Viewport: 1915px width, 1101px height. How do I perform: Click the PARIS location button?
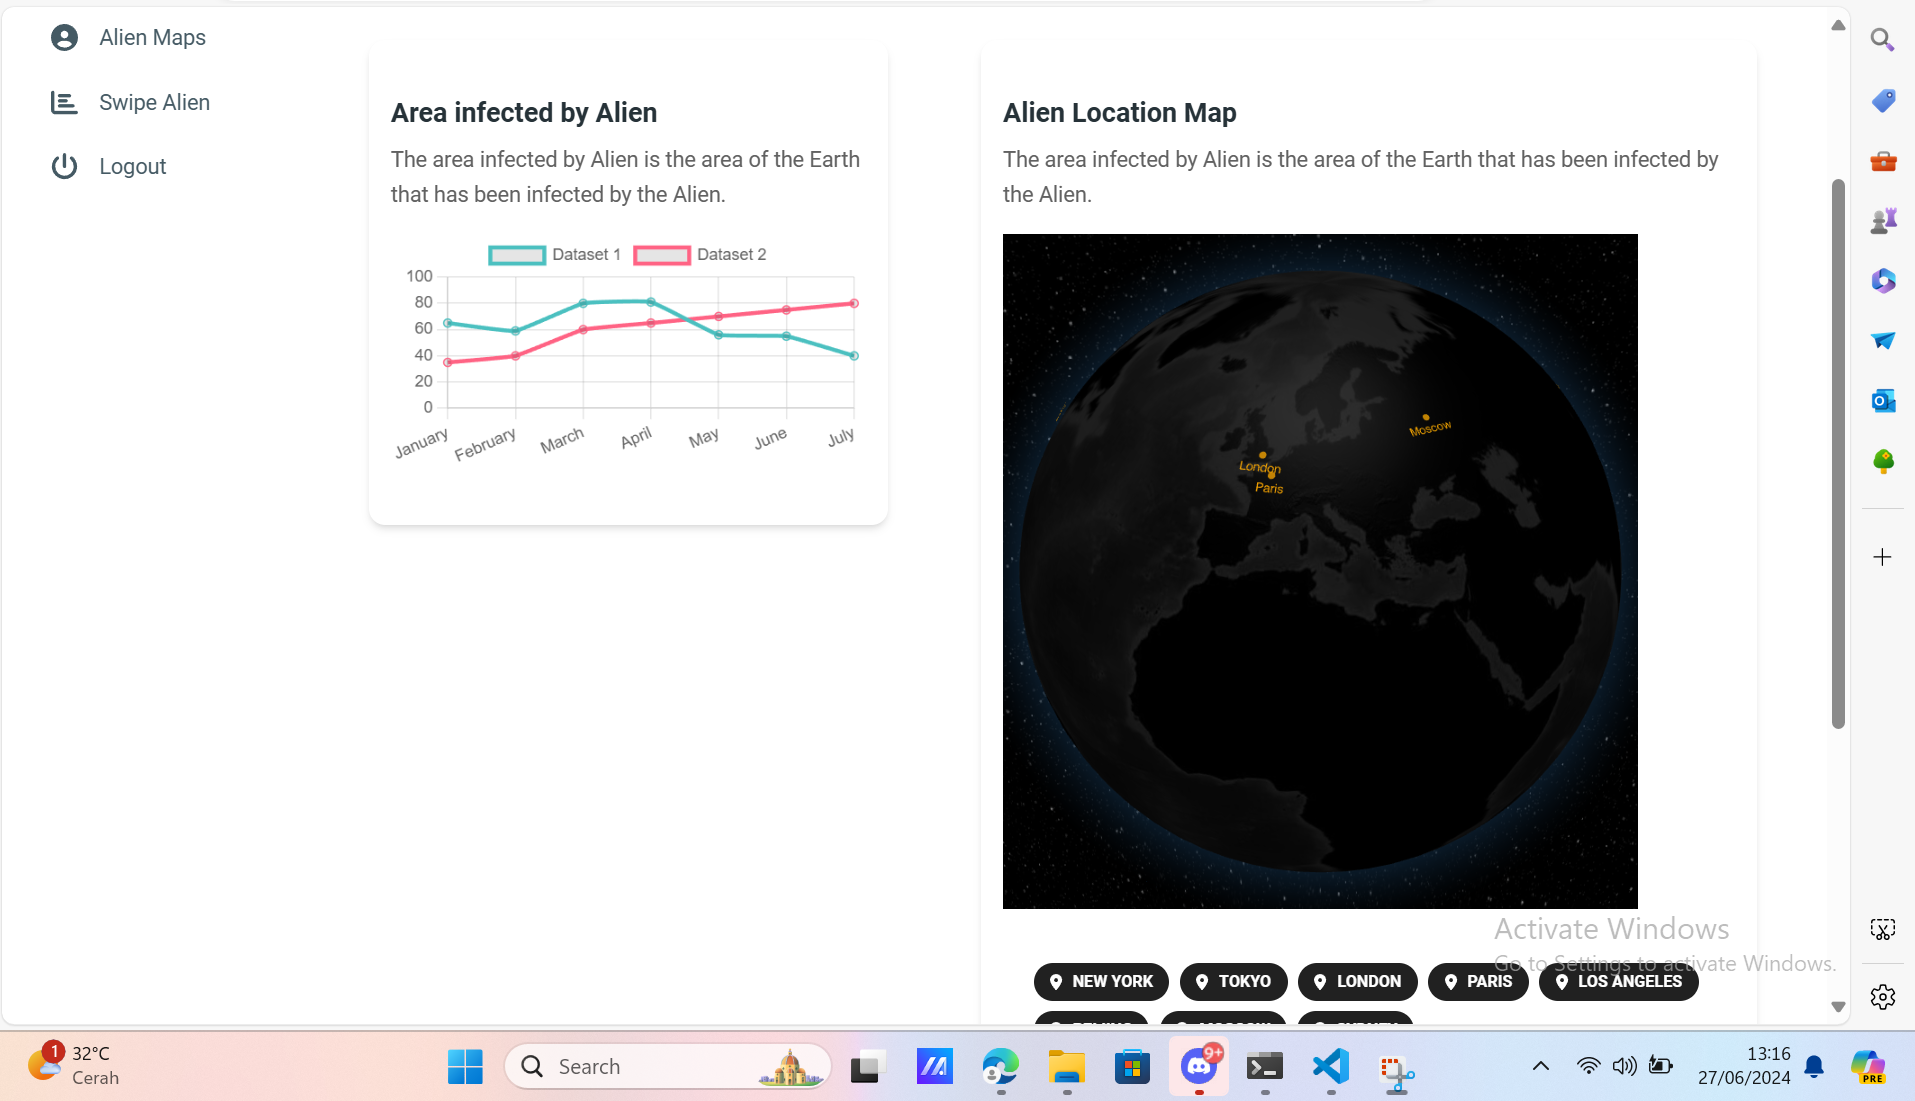tap(1479, 982)
